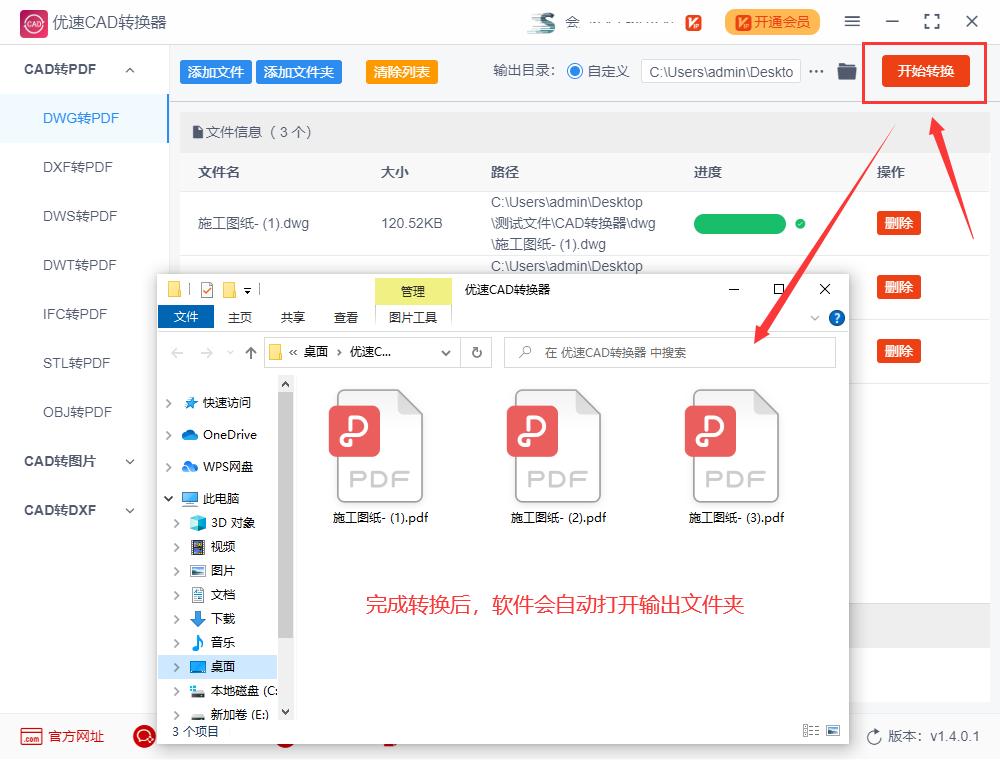Click the green checkmark next to progress bar

798,224
